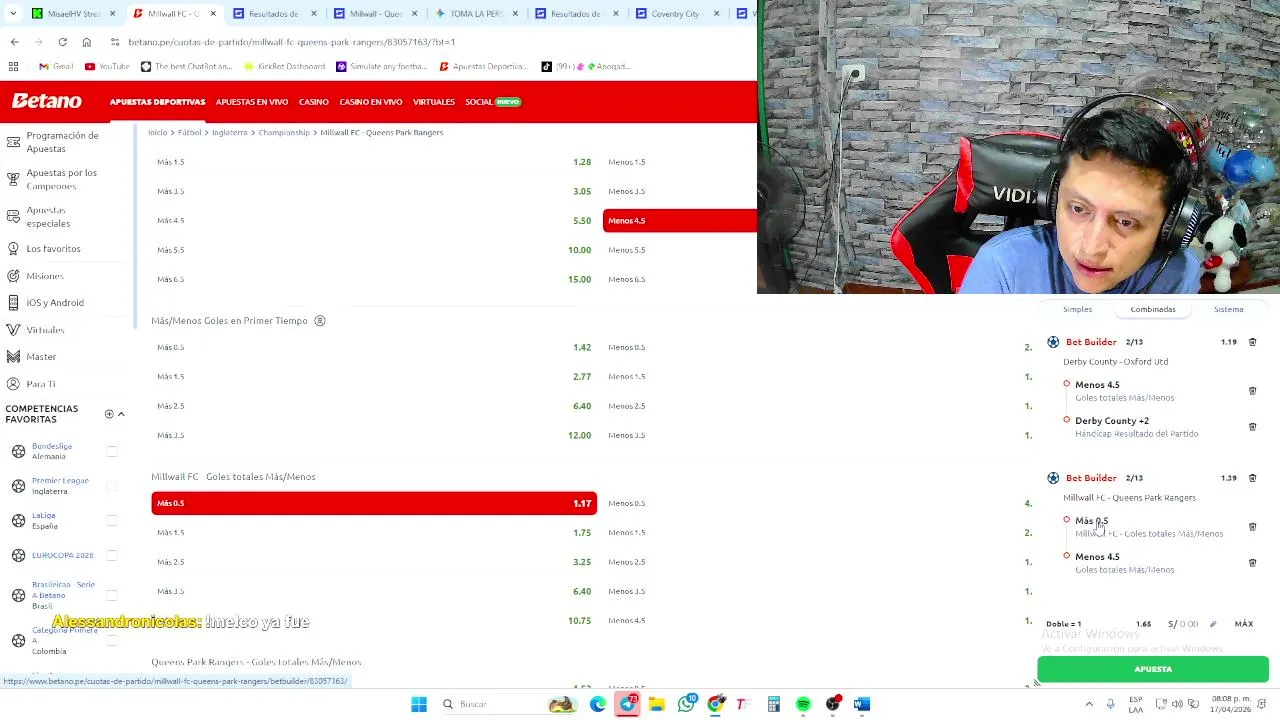Viewport: 1280px width, 720px height.
Task: Open the Casino en Vivo menu
Action: [x=371, y=102]
